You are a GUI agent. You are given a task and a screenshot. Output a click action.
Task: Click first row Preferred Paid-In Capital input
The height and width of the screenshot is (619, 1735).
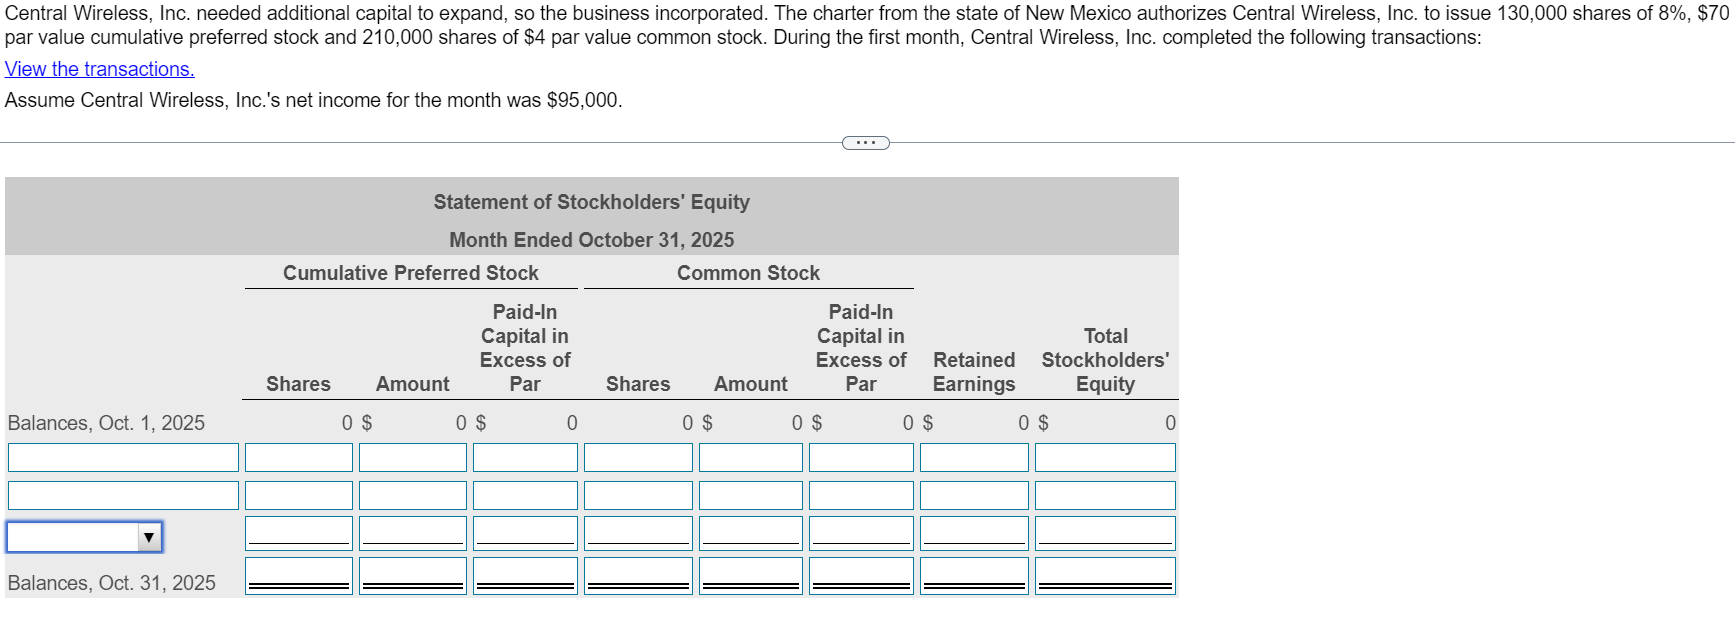click(525, 458)
